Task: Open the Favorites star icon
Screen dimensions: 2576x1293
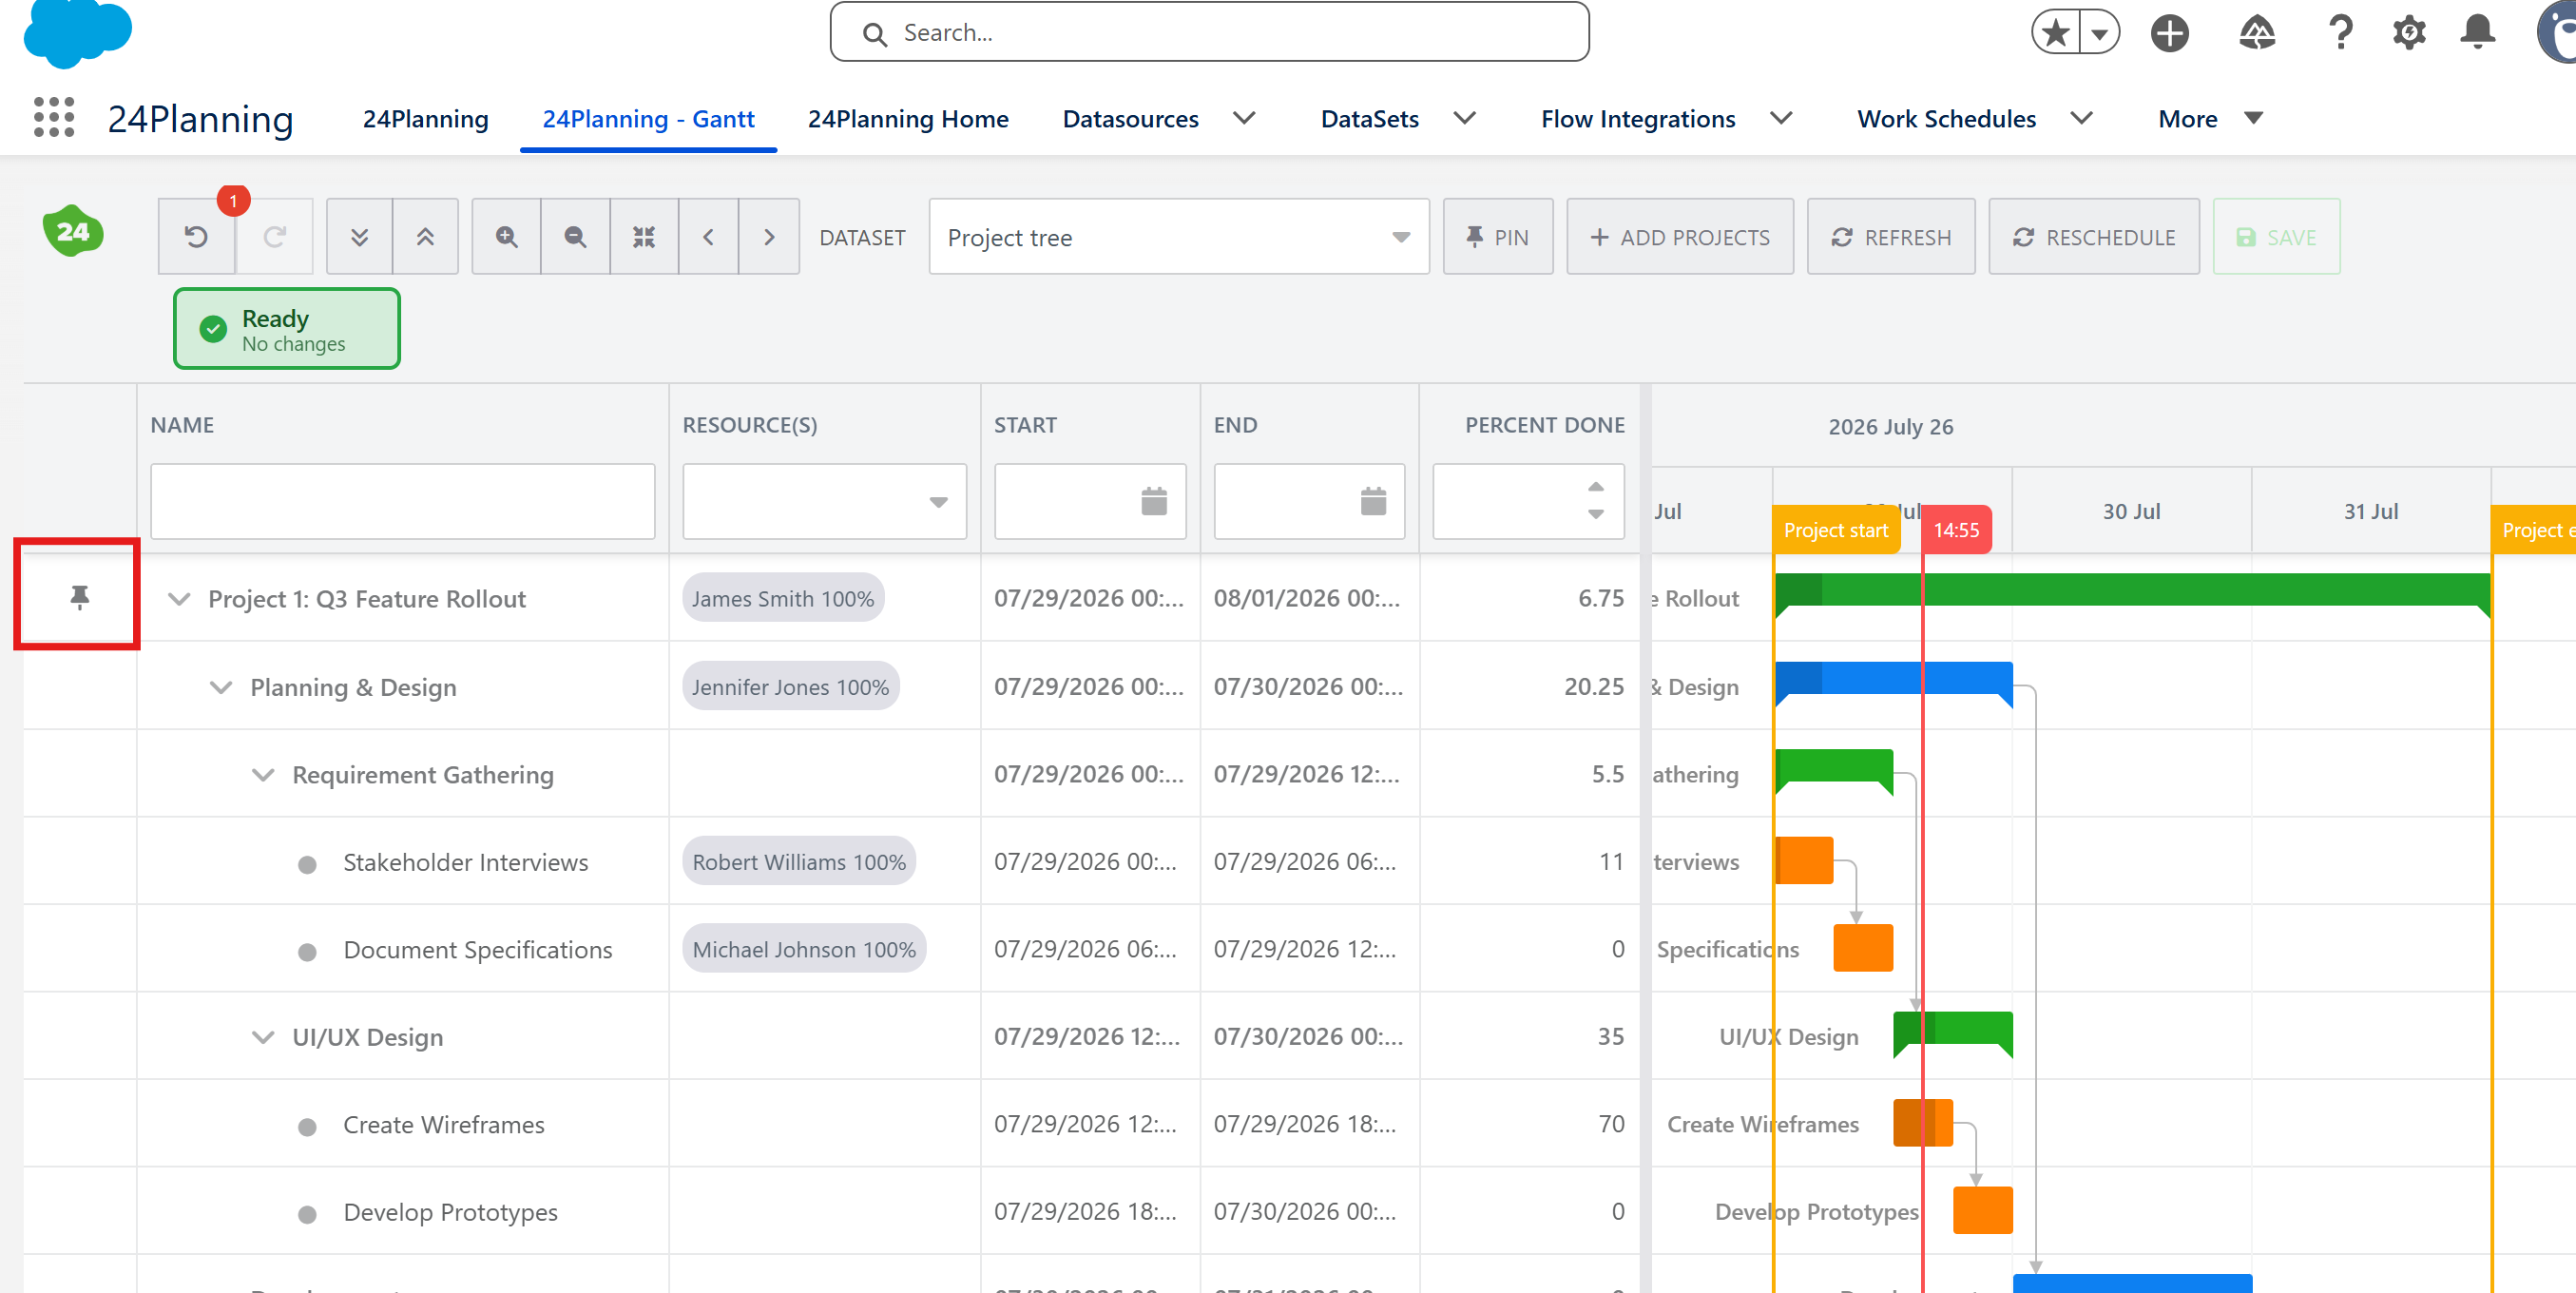Action: coord(2055,33)
